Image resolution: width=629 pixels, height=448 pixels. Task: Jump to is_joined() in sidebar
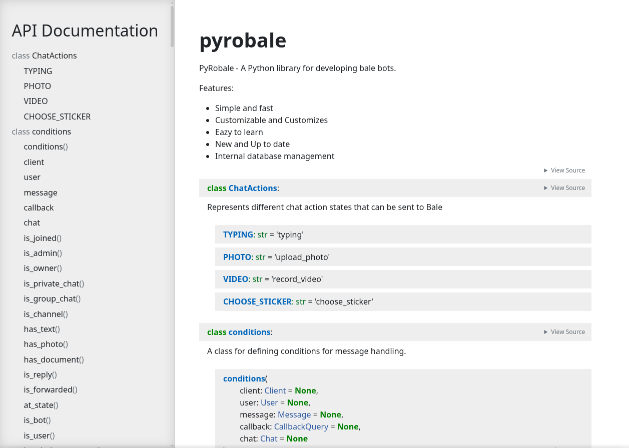click(x=43, y=238)
